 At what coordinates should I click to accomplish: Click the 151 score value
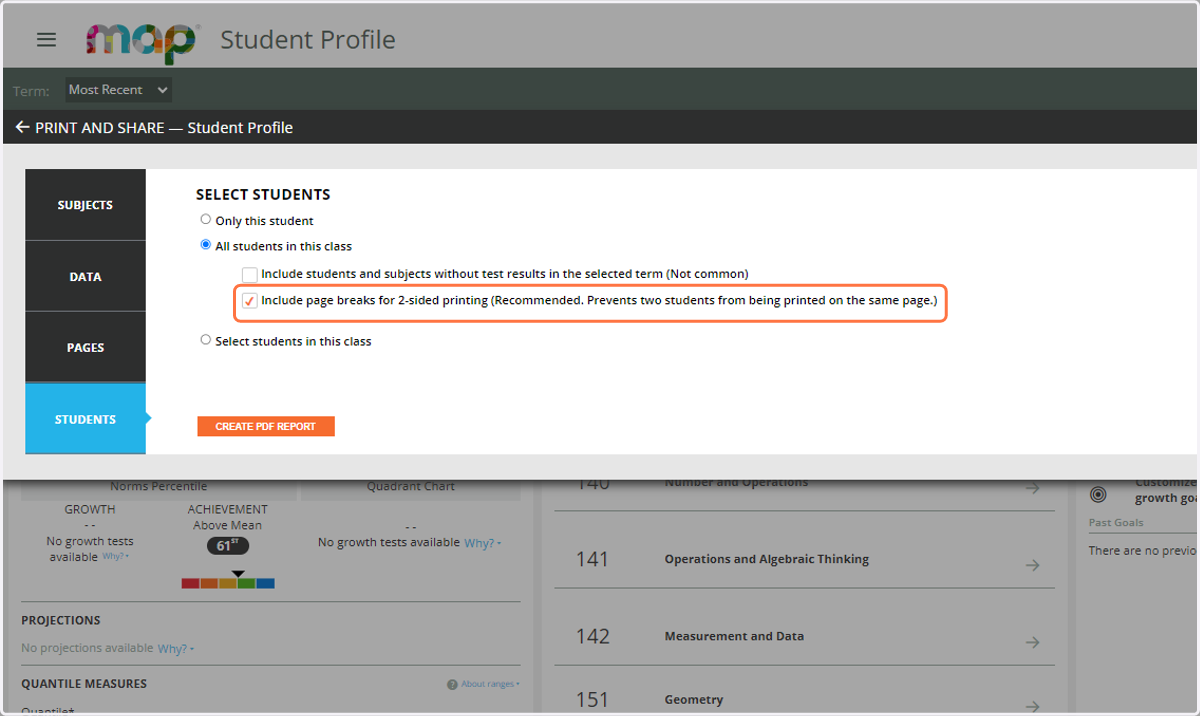592,700
